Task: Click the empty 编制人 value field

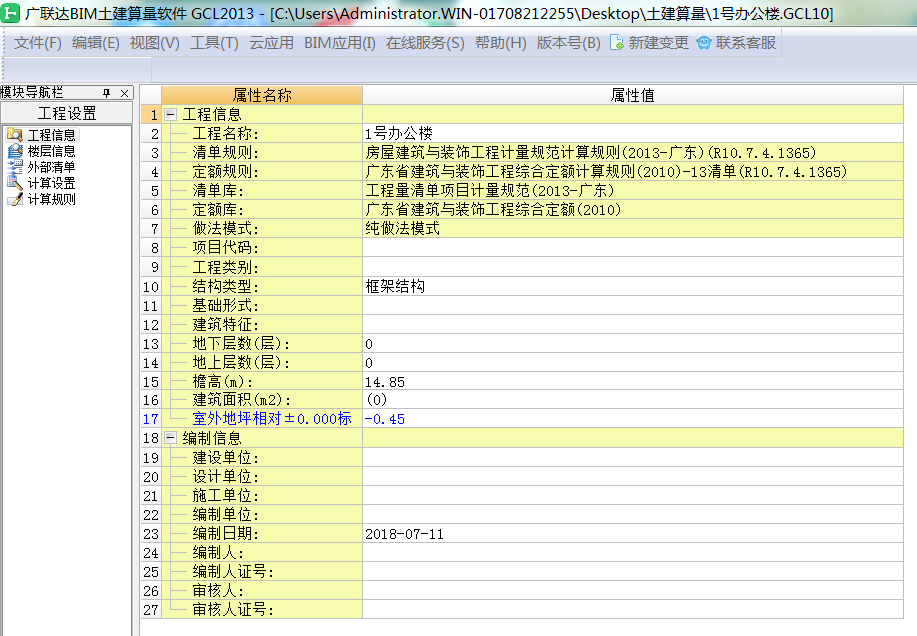Action: (x=633, y=552)
